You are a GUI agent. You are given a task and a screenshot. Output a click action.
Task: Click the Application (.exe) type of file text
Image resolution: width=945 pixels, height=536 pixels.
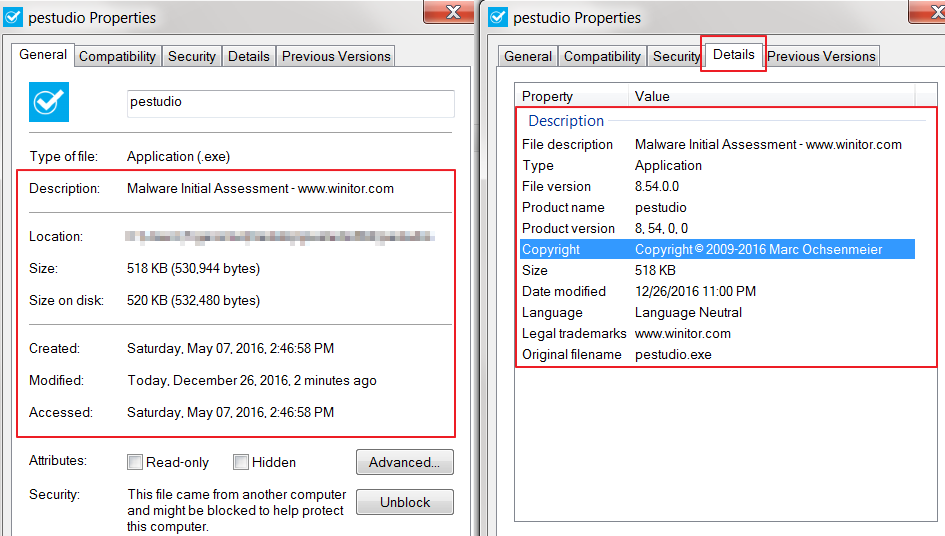178,157
